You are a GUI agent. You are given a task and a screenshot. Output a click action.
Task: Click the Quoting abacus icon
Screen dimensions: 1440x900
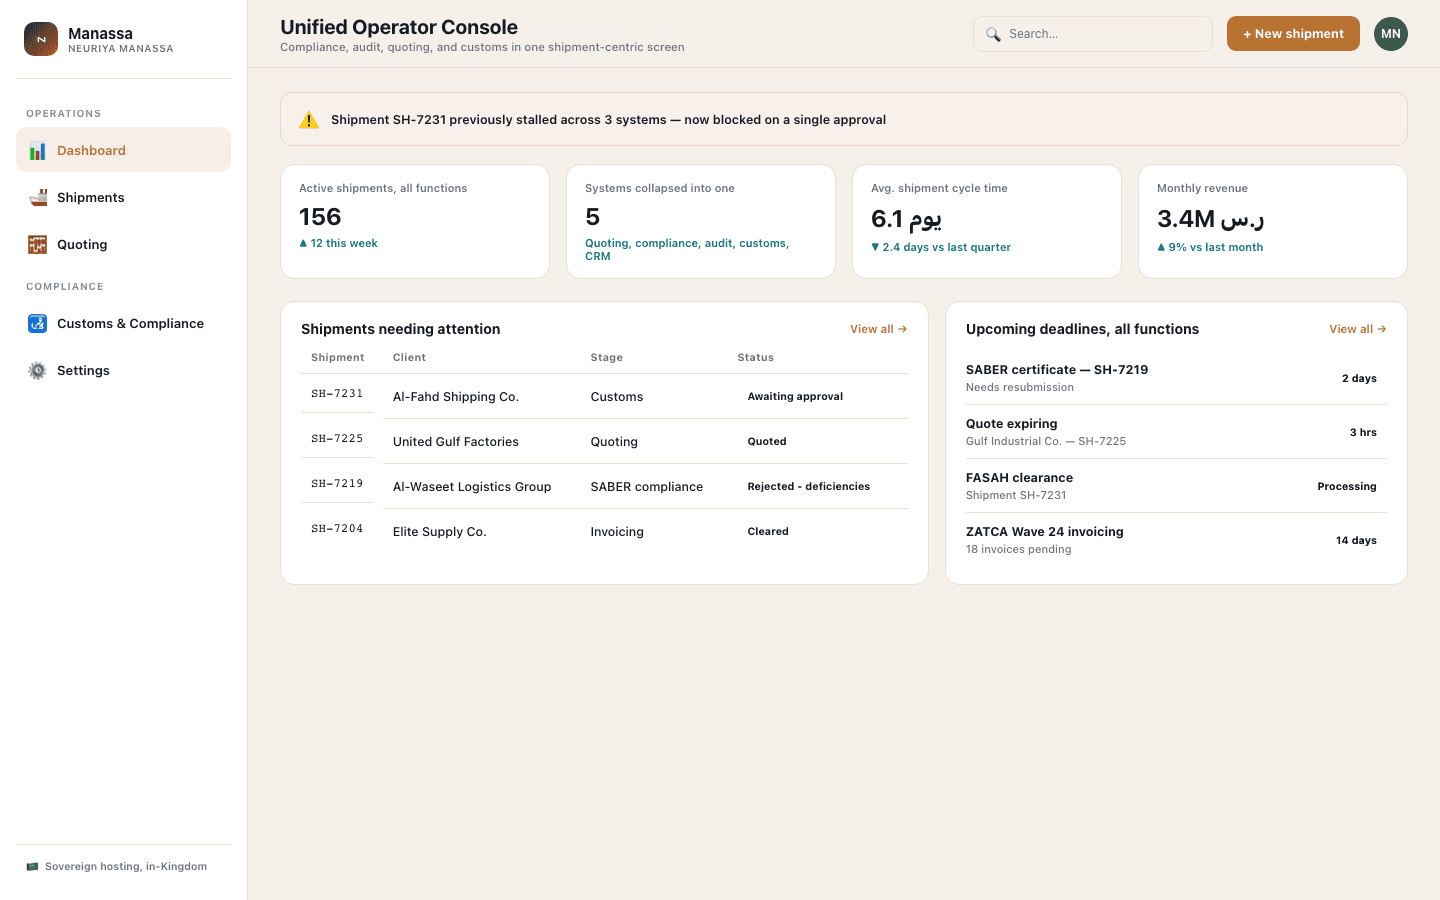[37, 245]
